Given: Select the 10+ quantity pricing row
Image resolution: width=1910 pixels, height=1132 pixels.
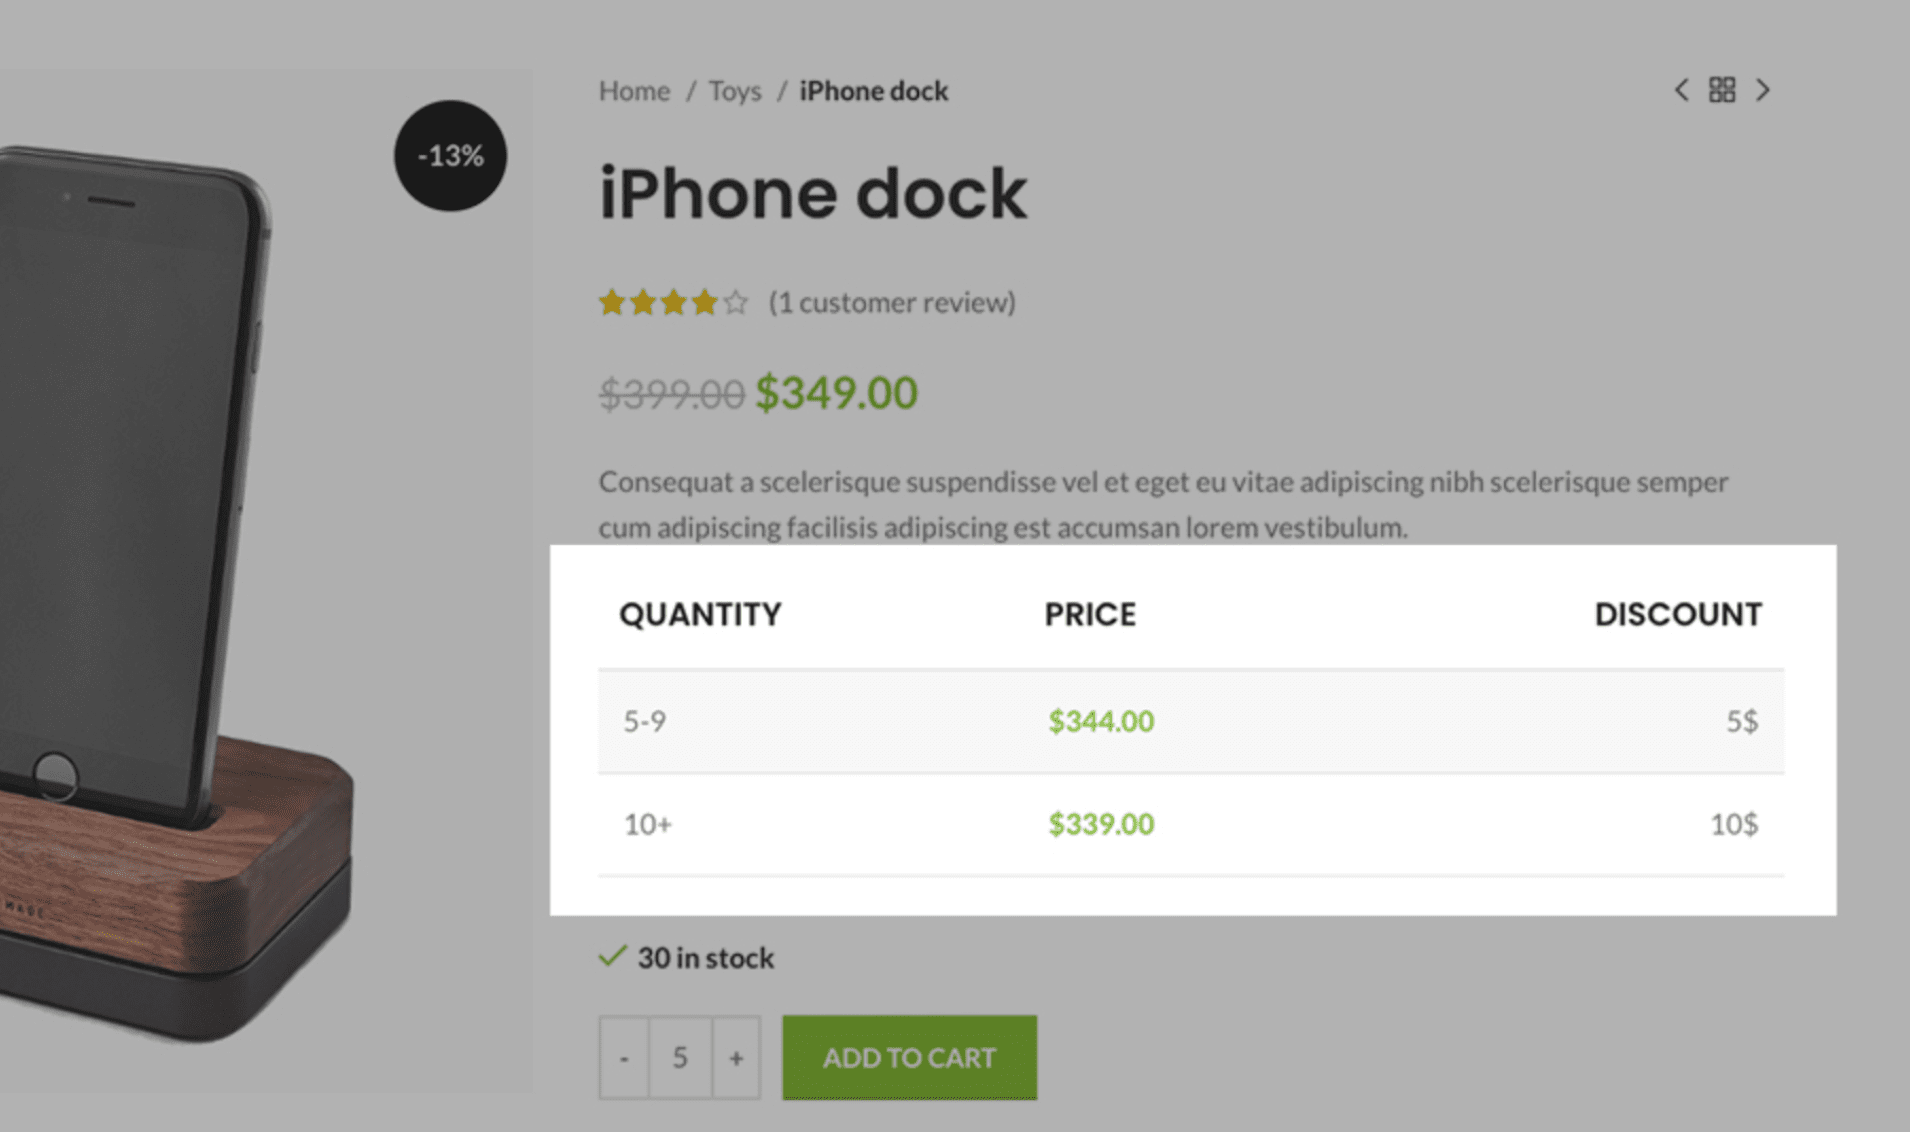Looking at the screenshot, I should tap(1191, 824).
